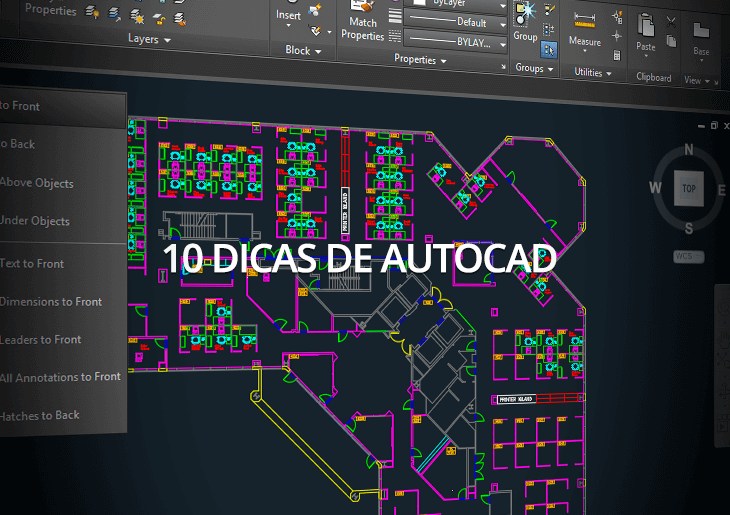730x515 pixels.
Task: Click the vertical PRINTER ISLAND label in drawing
Action: pyautogui.click(x=345, y=210)
